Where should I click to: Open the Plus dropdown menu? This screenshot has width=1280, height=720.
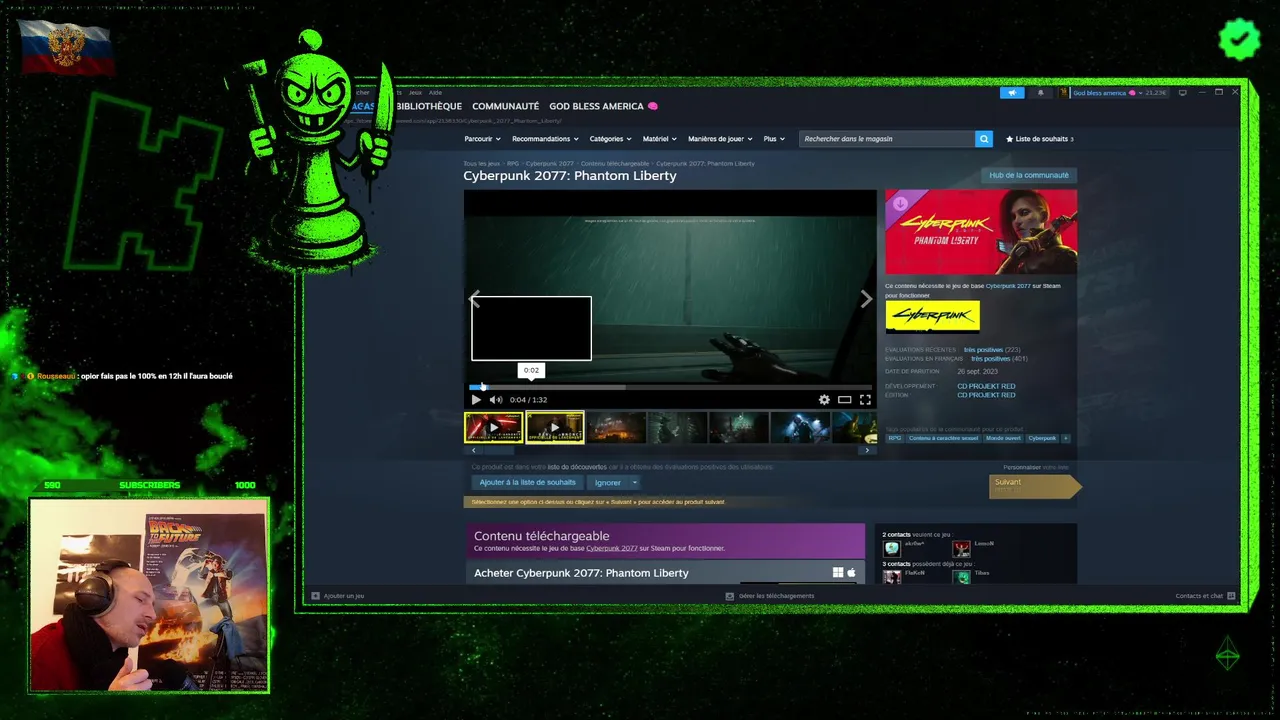[x=774, y=139]
